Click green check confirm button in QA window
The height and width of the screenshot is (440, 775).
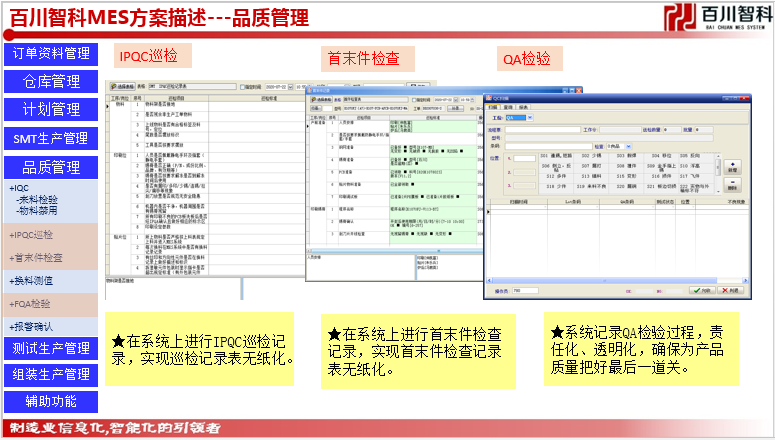tap(702, 291)
